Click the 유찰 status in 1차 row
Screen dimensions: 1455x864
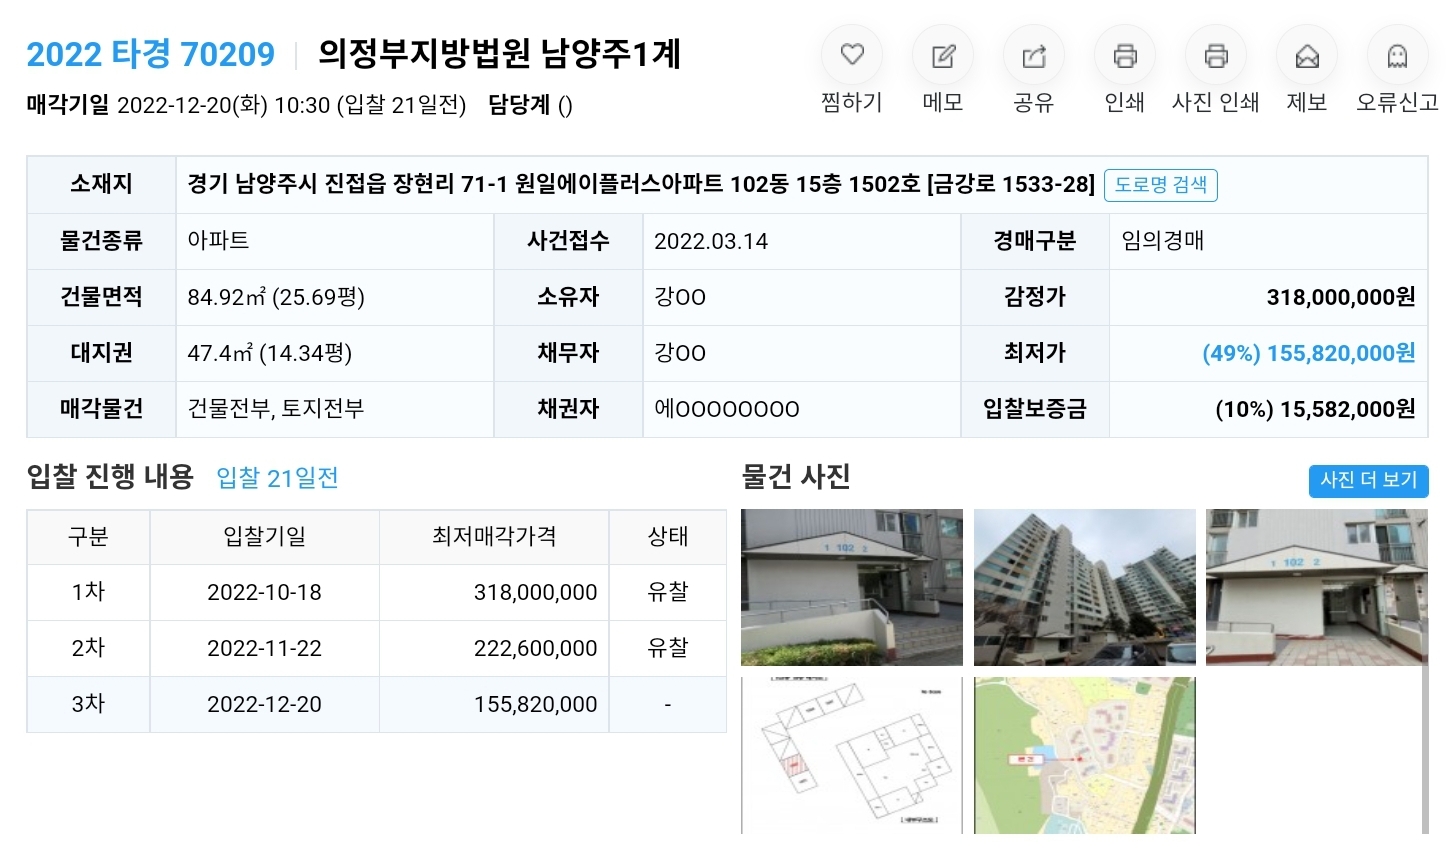pyautogui.click(x=668, y=592)
